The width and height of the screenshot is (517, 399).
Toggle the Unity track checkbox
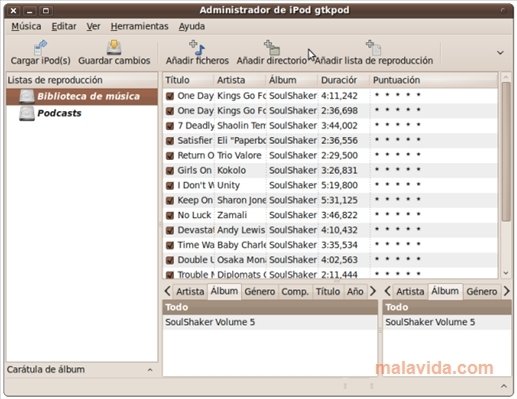coord(170,185)
